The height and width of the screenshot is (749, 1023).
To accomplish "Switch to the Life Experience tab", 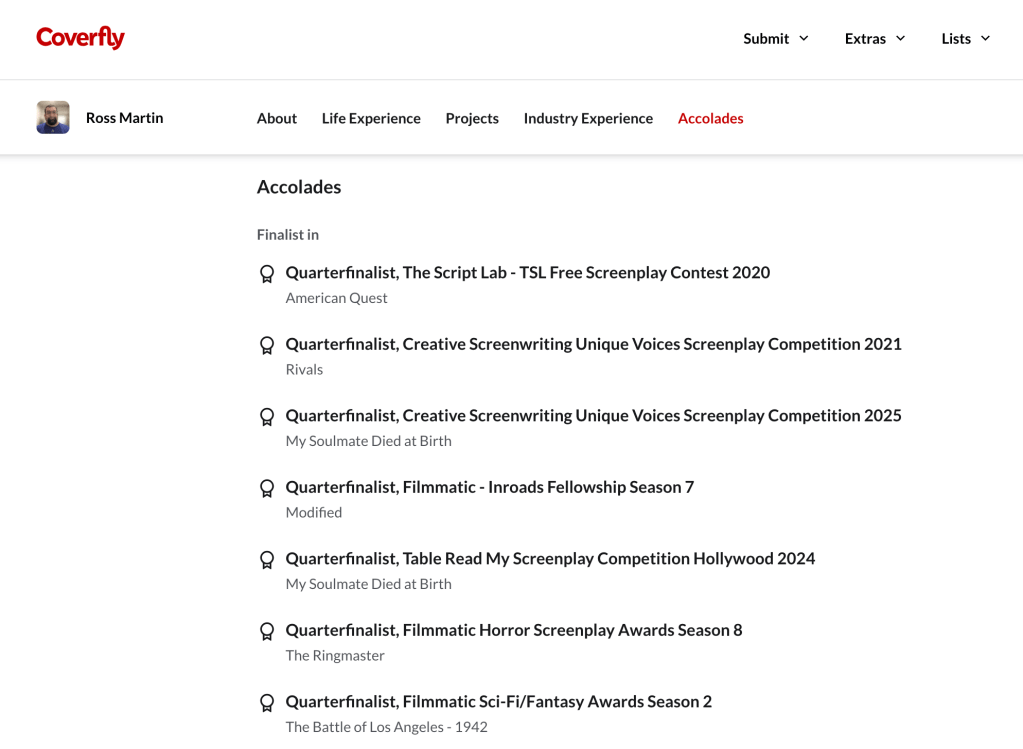I will 371,118.
